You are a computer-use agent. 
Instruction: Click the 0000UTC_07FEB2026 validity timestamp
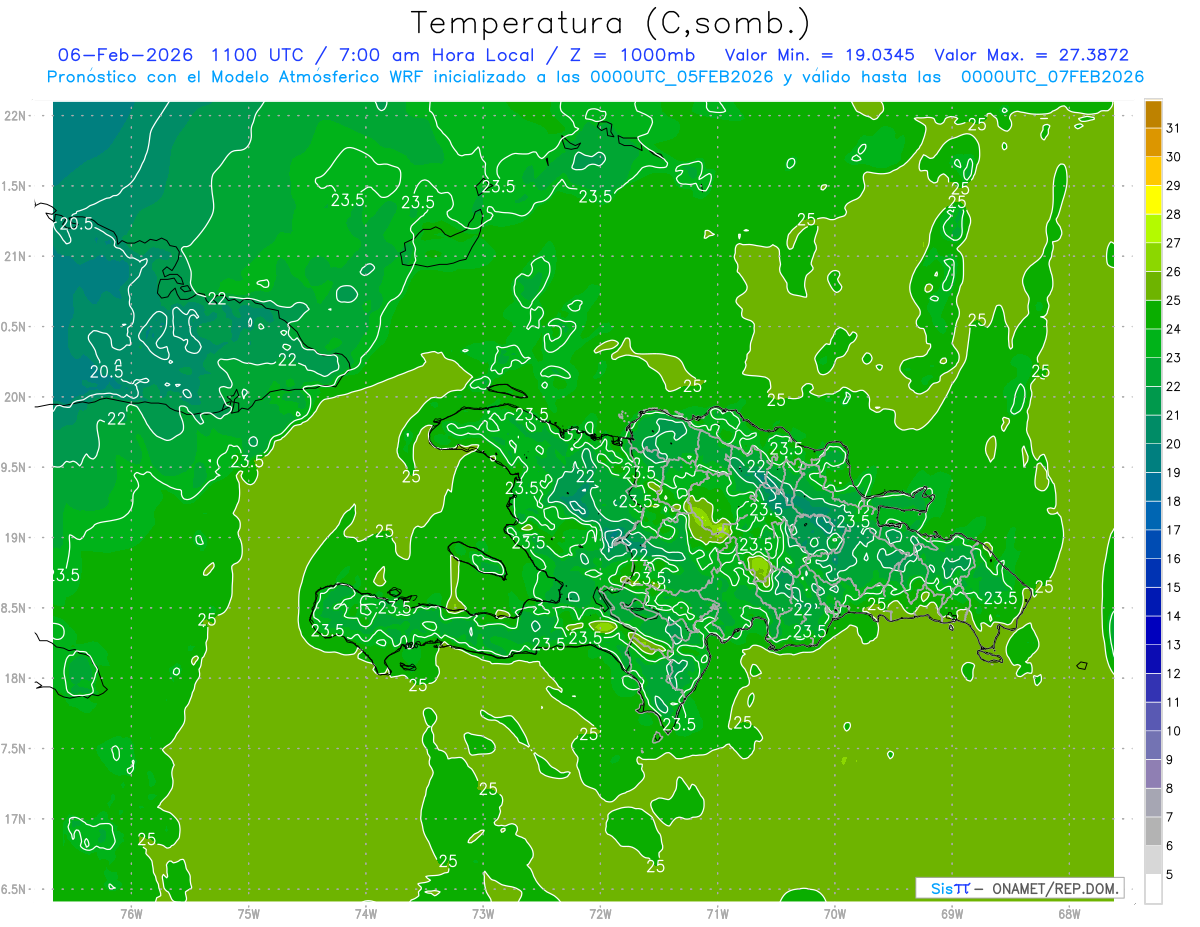(x=1052, y=77)
